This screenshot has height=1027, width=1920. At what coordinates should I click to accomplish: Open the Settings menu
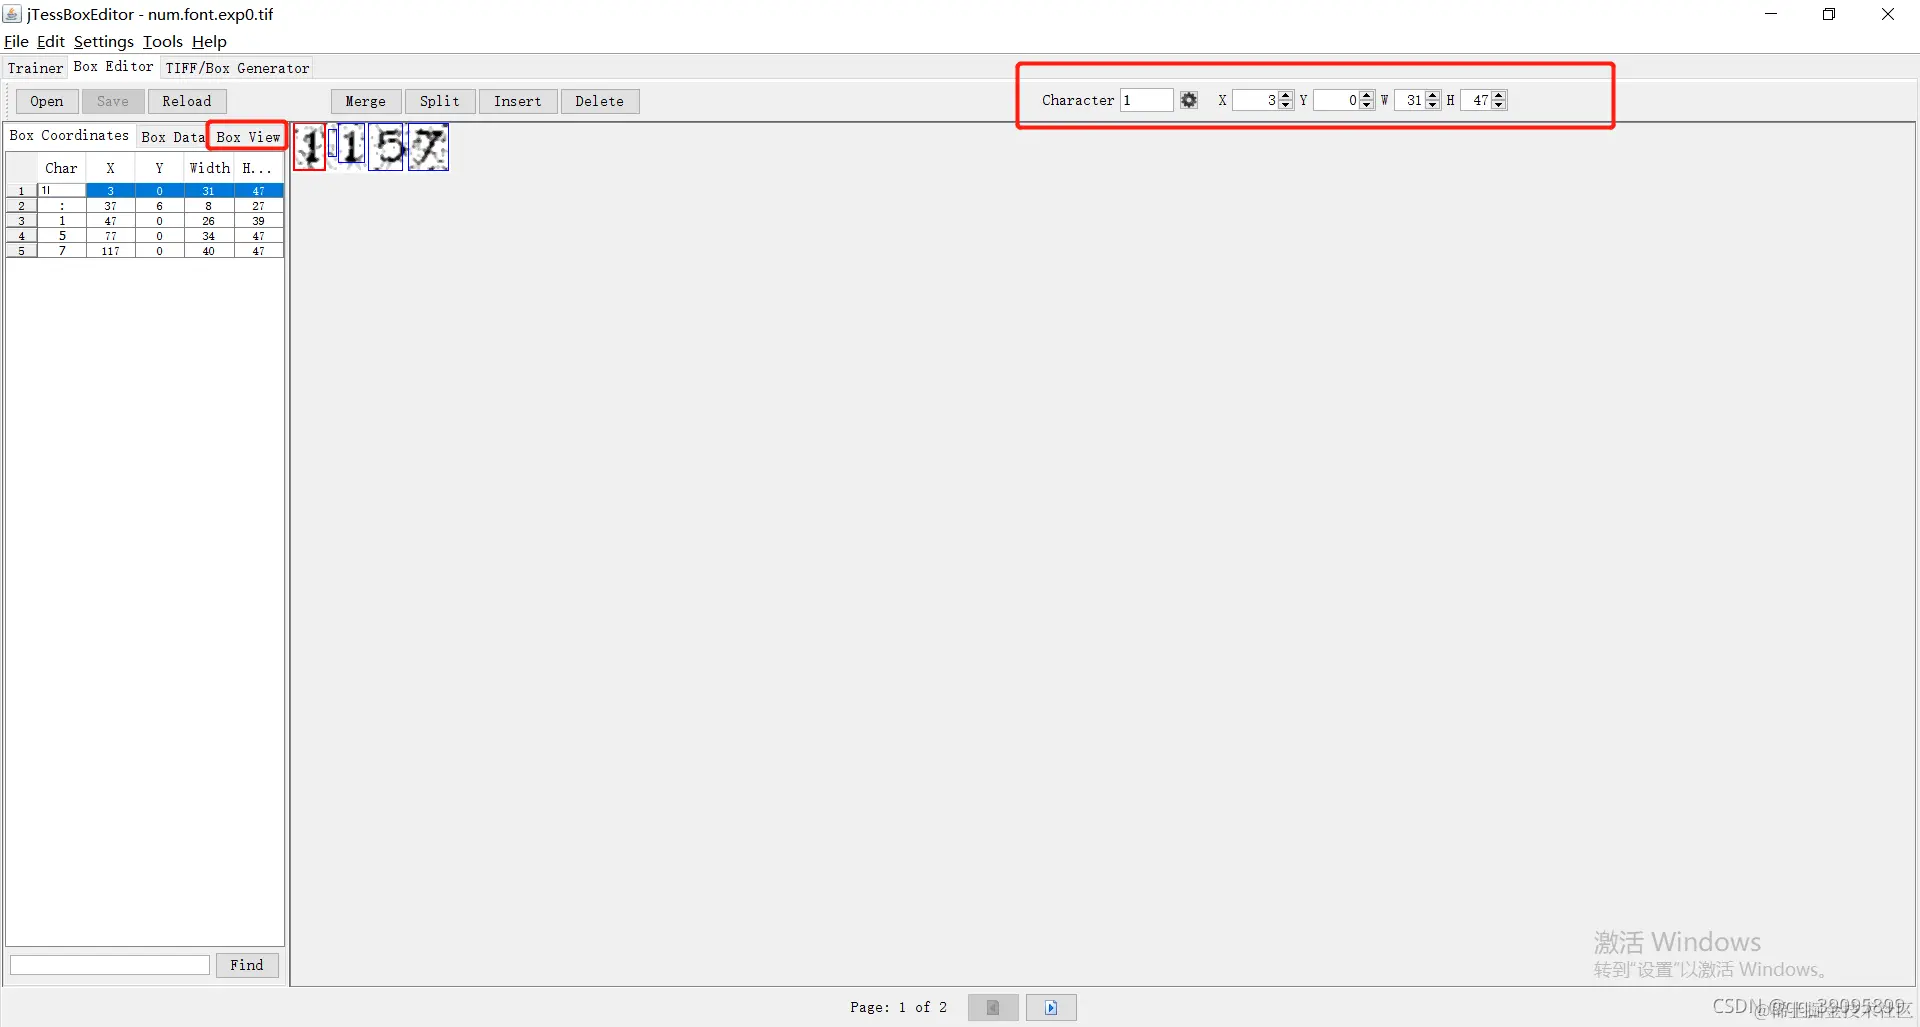pyautogui.click(x=104, y=42)
